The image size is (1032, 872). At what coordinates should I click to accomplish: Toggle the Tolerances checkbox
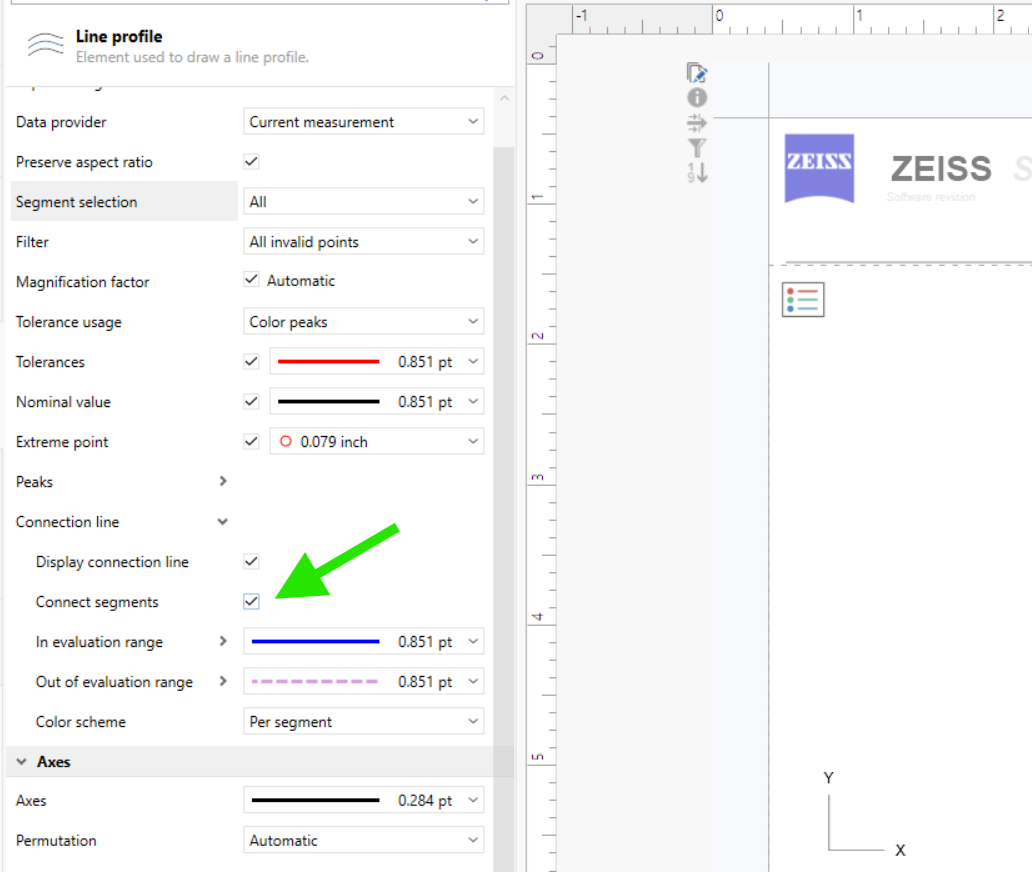tap(251, 361)
